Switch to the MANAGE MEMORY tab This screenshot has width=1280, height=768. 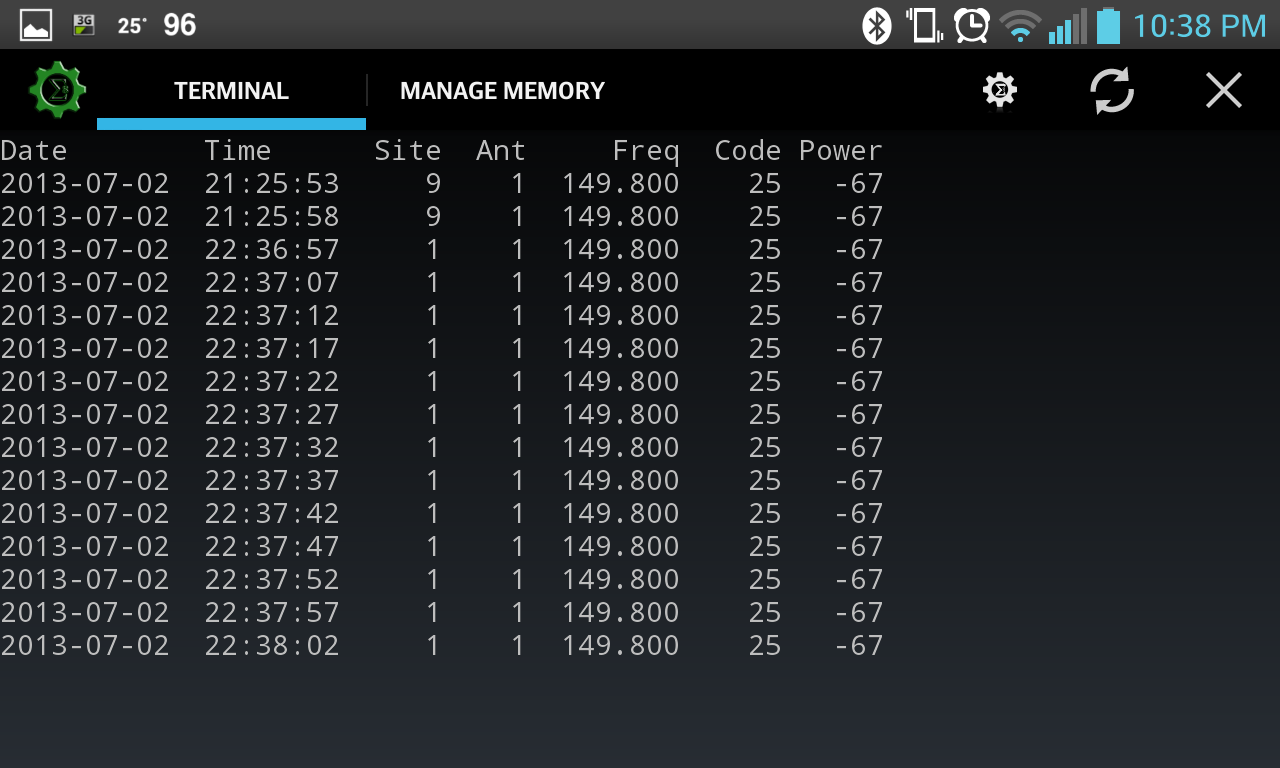click(502, 91)
